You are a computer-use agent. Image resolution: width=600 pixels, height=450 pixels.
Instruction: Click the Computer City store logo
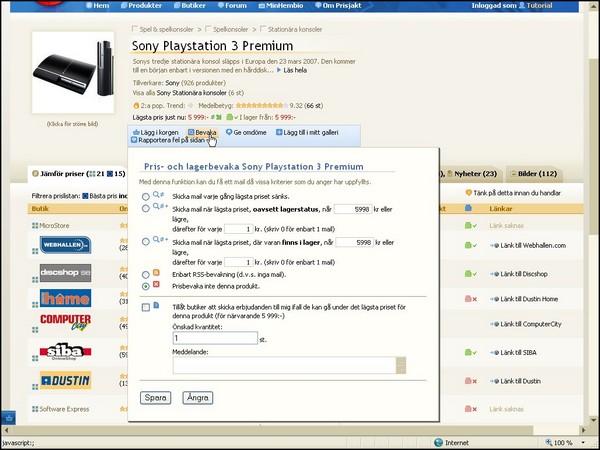tap(65, 323)
